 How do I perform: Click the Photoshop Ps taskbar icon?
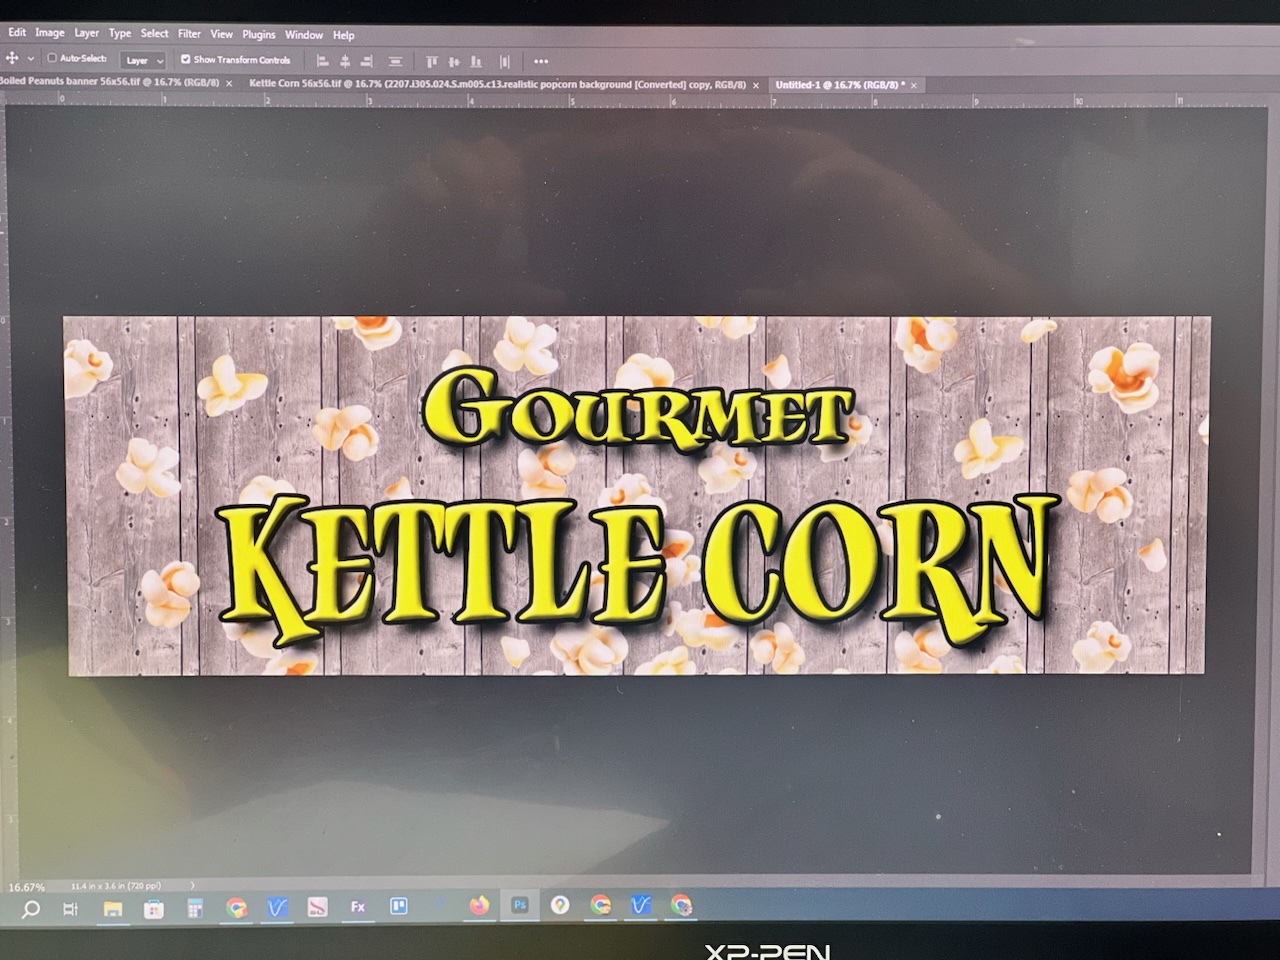click(x=520, y=905)
